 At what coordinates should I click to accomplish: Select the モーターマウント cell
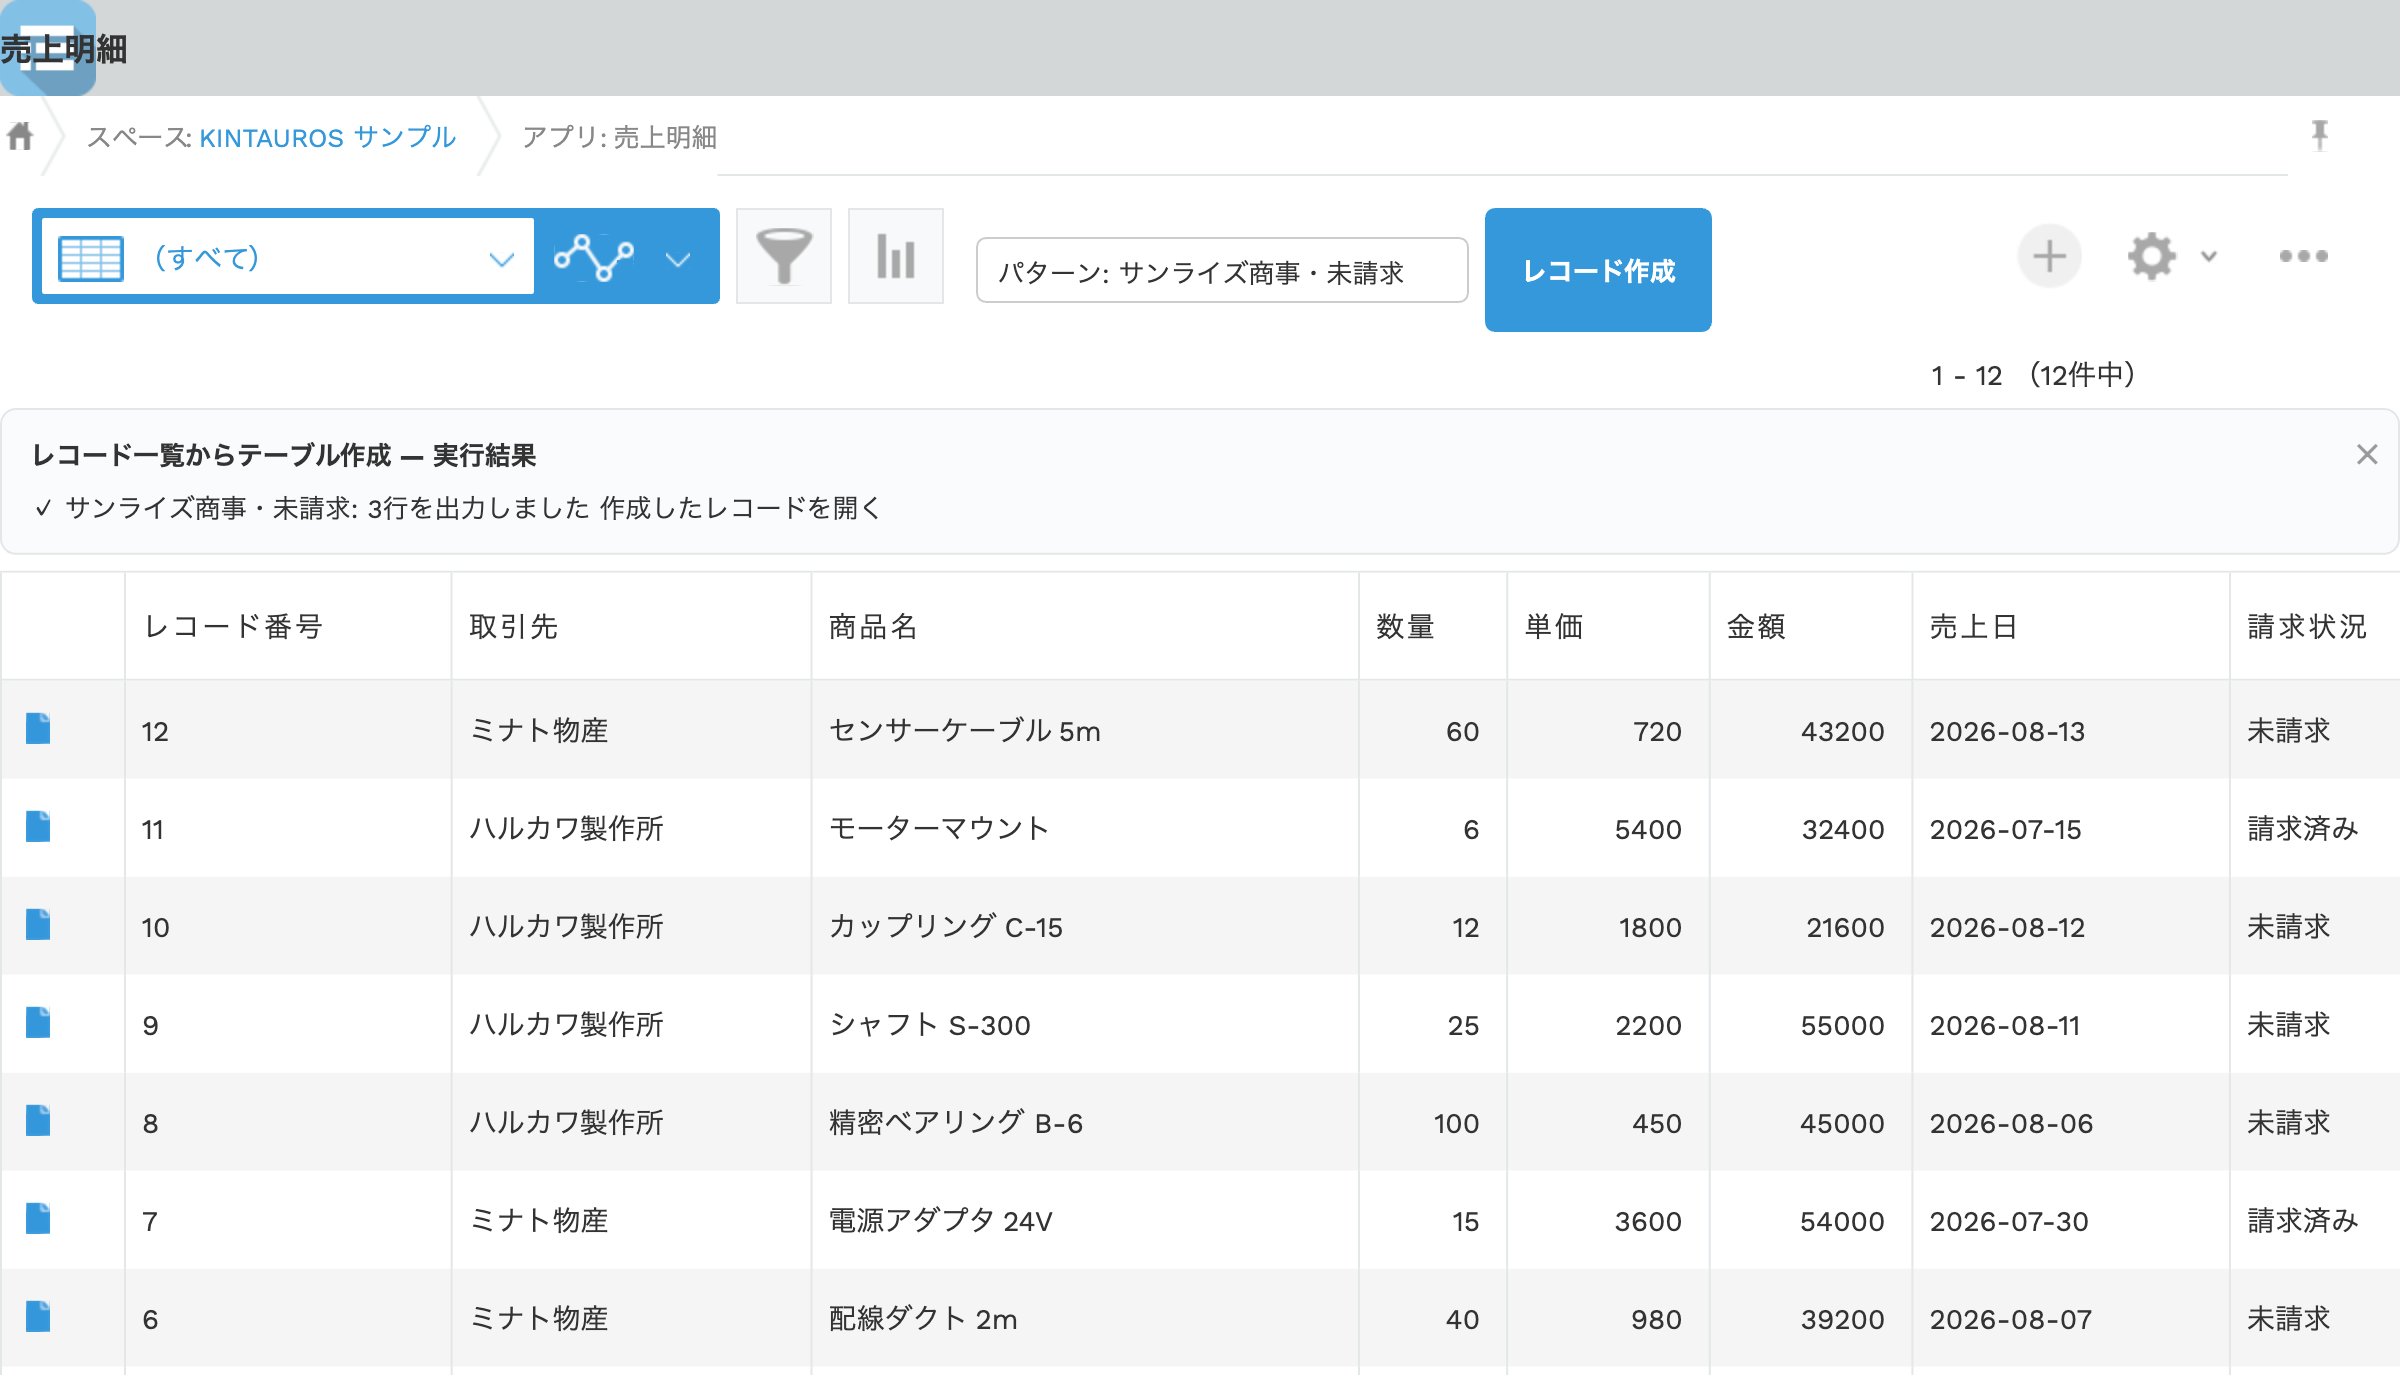(1085, 828)
